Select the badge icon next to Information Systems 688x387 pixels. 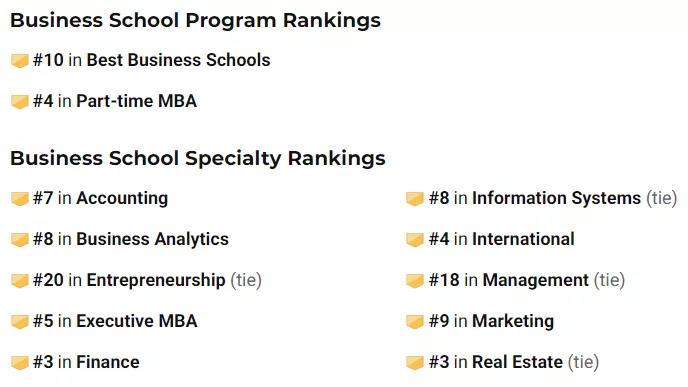(x=415, y=199)
